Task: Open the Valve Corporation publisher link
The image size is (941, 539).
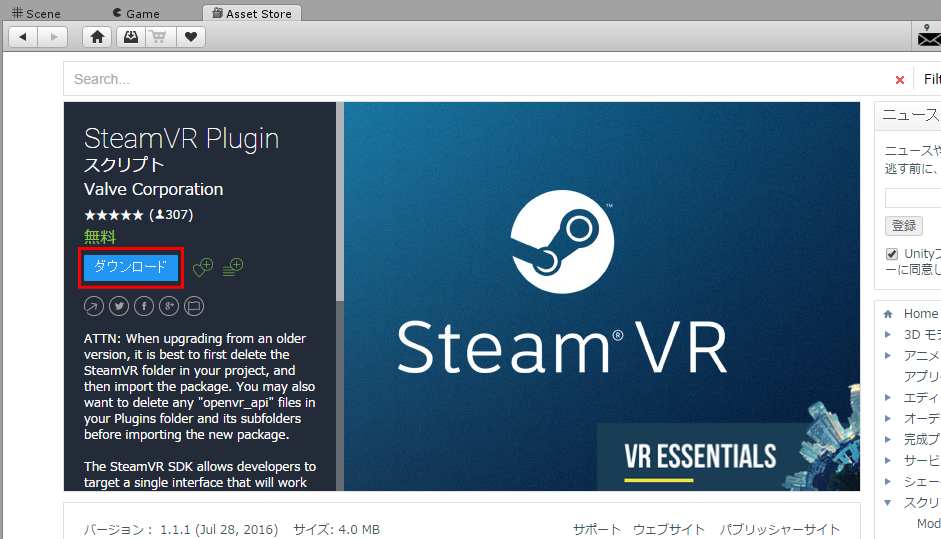Action: [154, 190]
